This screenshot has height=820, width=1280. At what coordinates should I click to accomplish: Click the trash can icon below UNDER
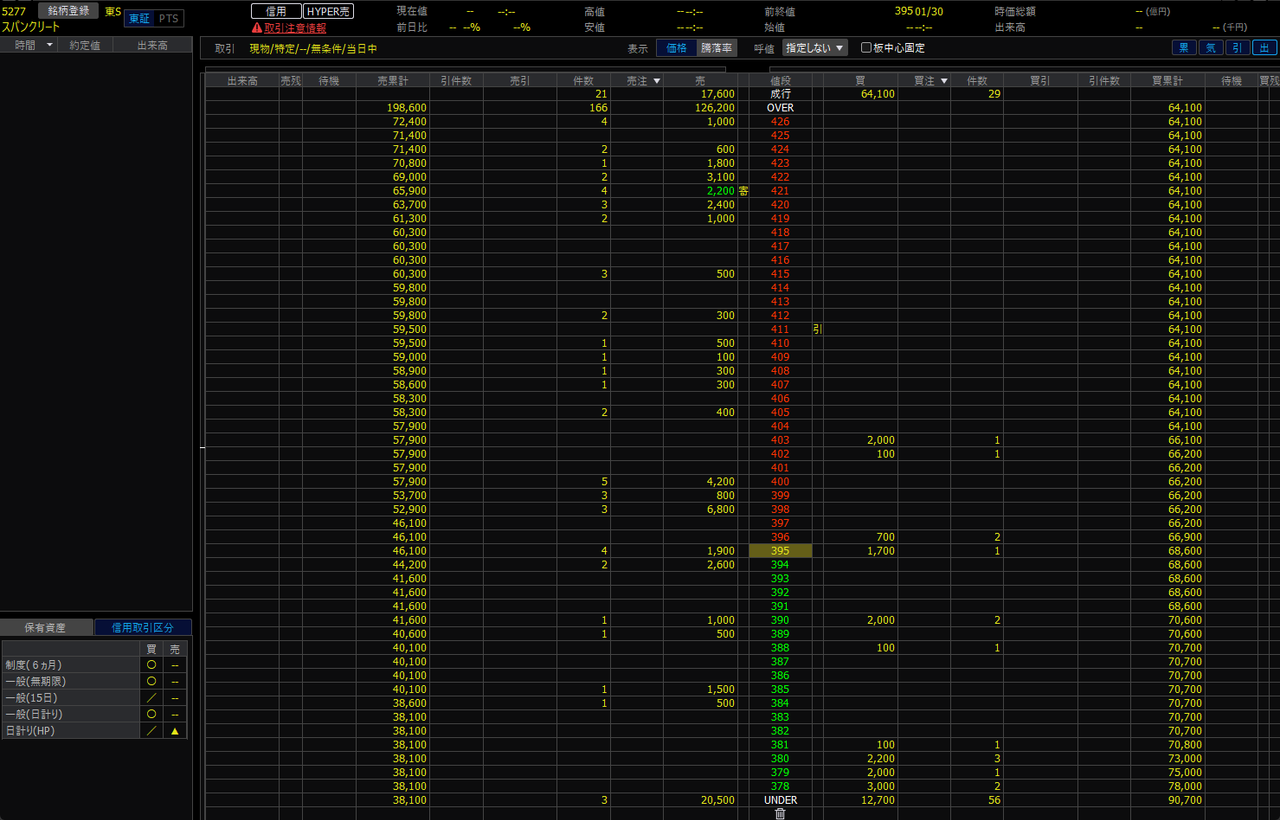(780, 813)
